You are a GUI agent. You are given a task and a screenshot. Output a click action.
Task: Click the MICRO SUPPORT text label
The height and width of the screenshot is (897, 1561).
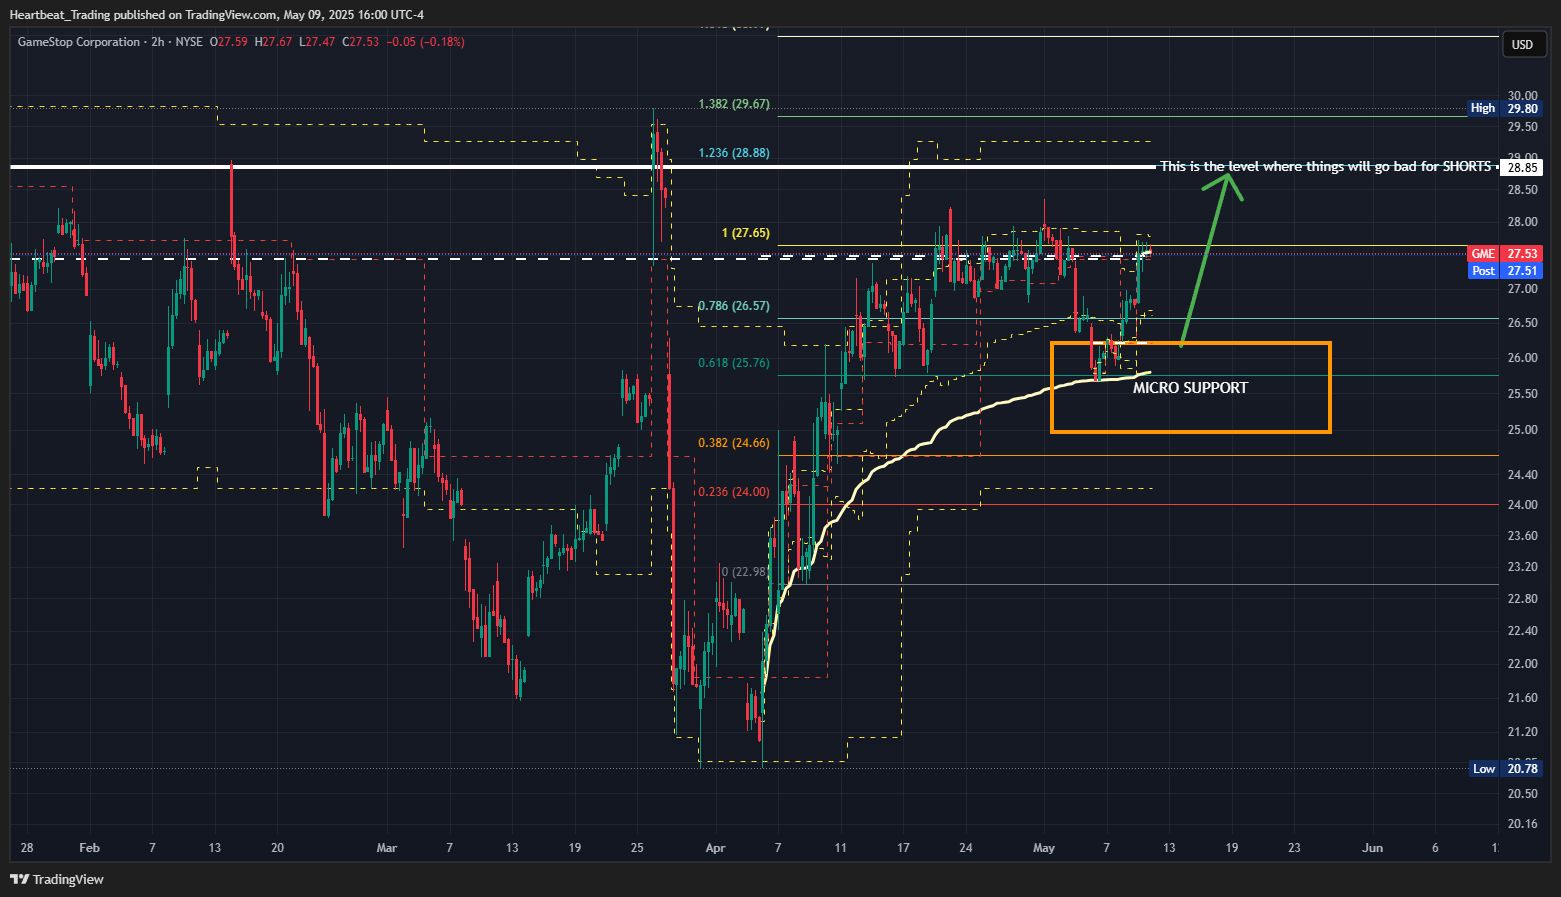1190,388
